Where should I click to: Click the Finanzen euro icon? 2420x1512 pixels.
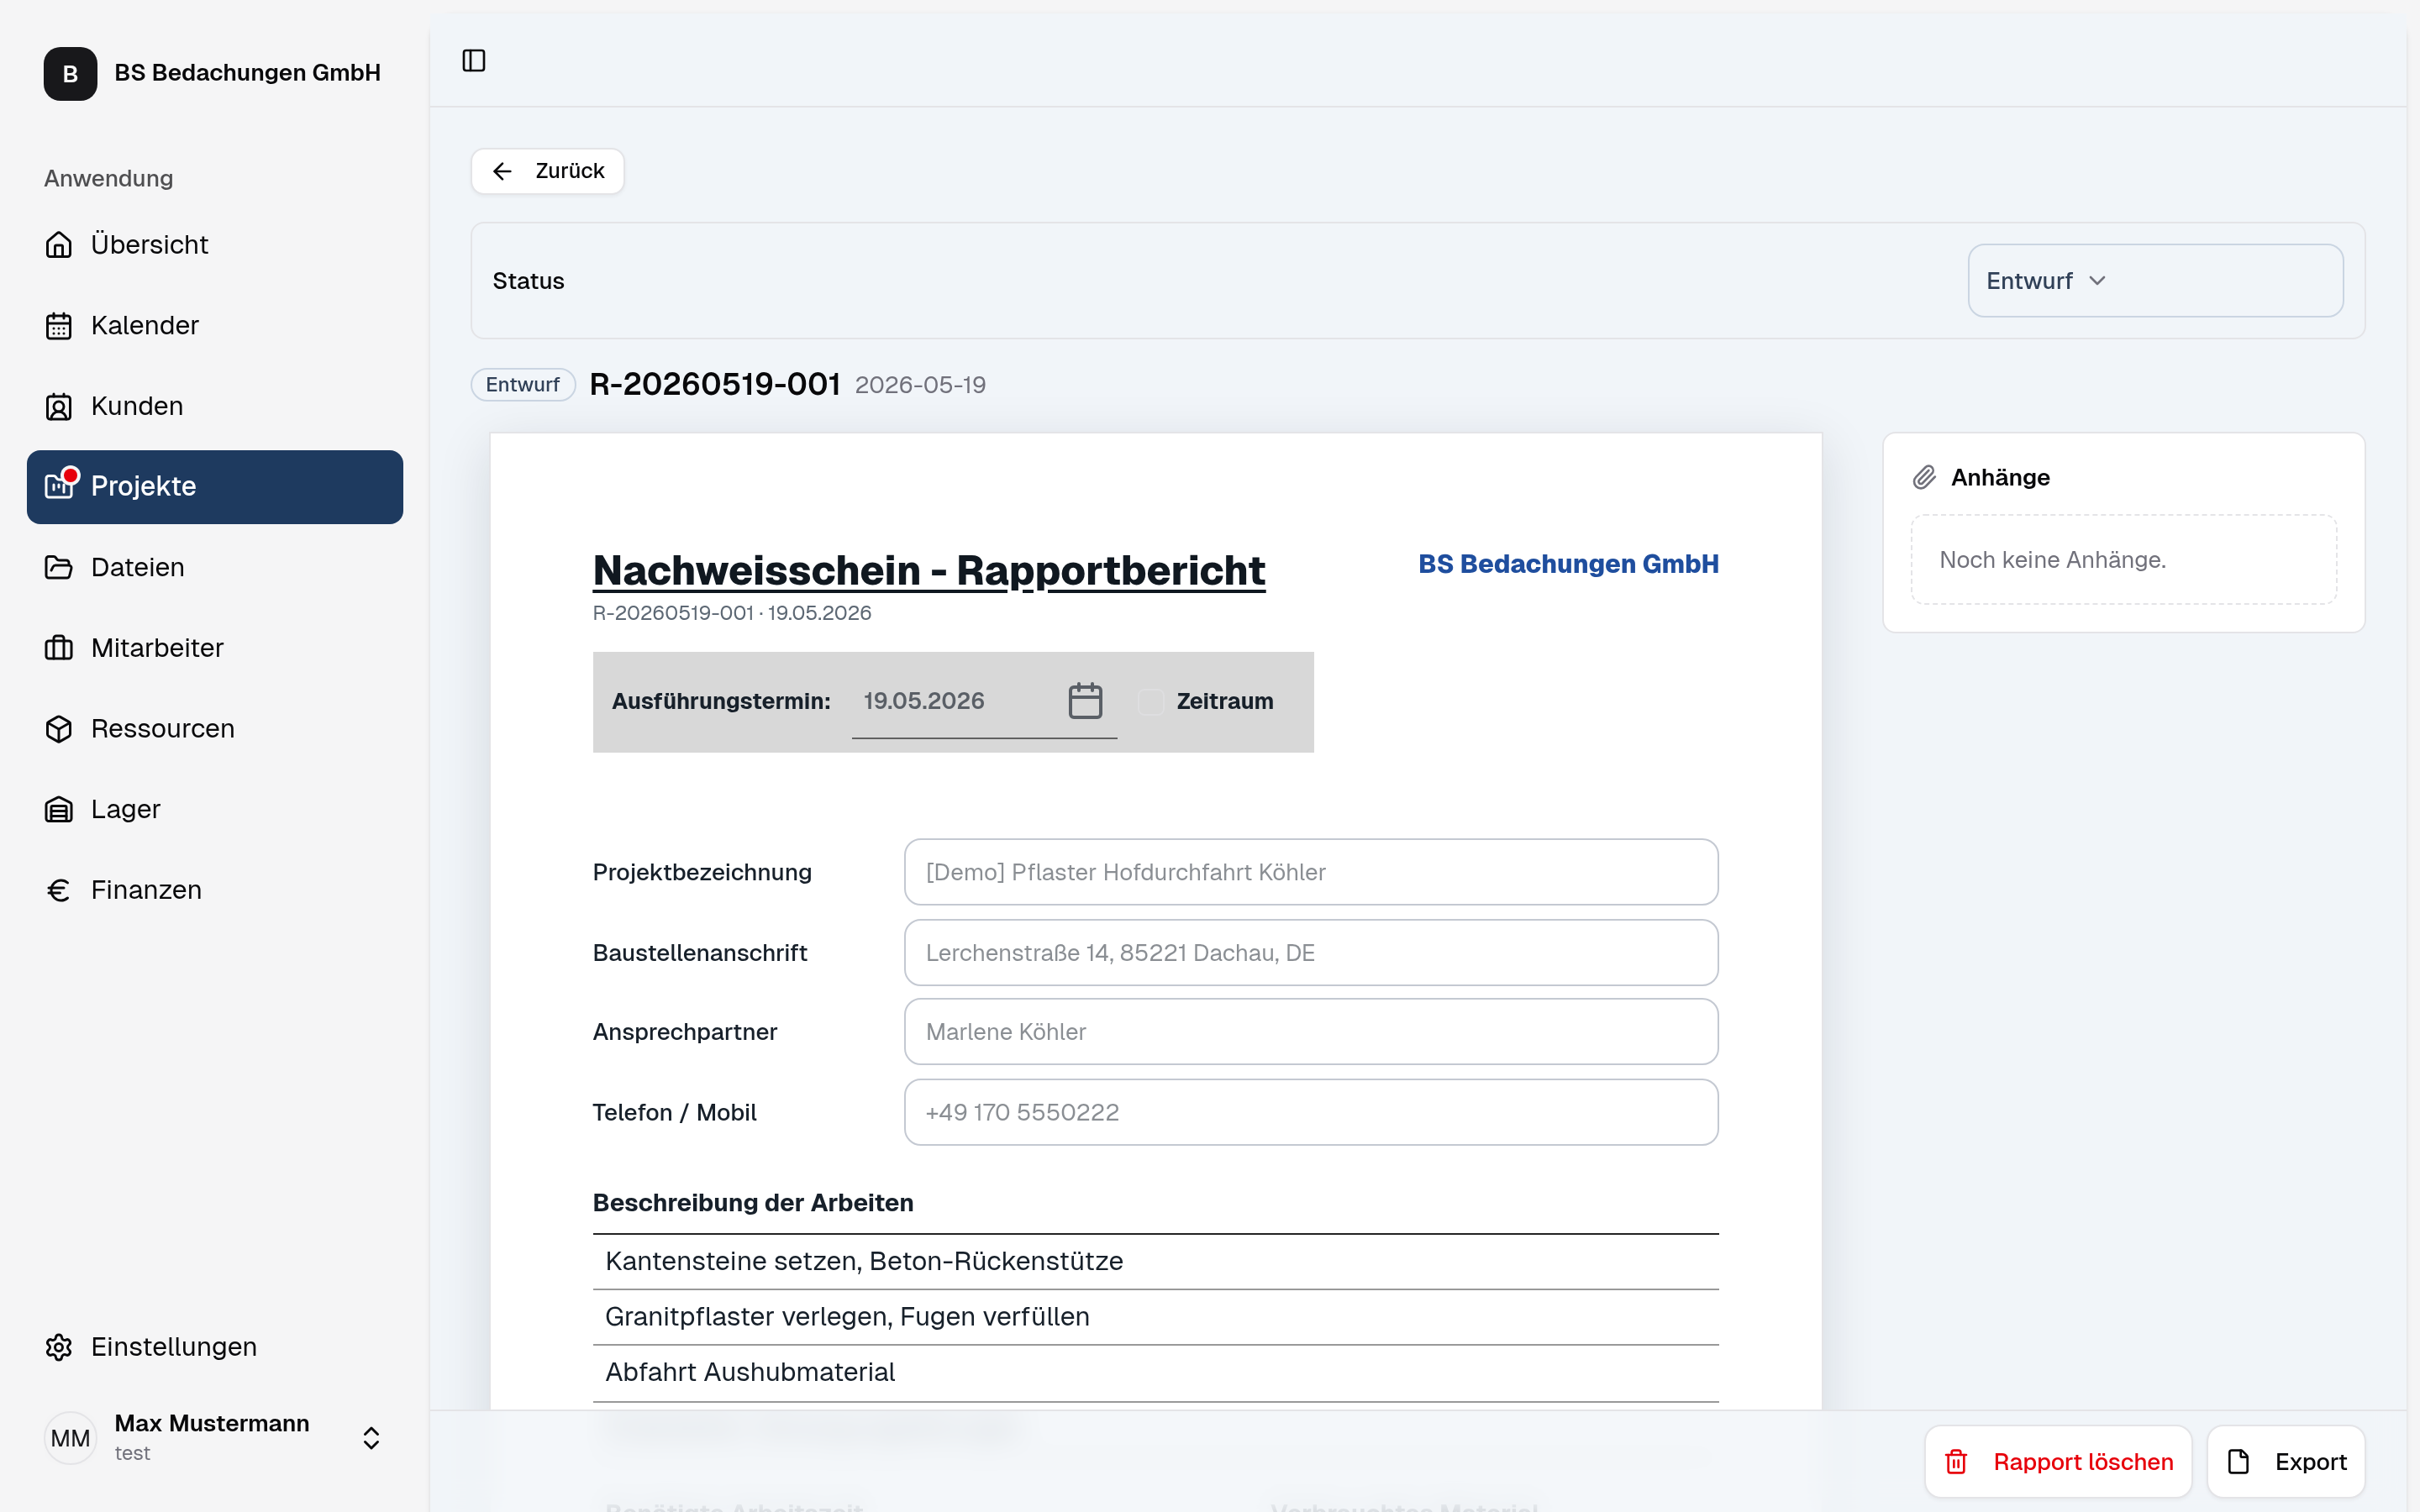[x=59, y=890]
